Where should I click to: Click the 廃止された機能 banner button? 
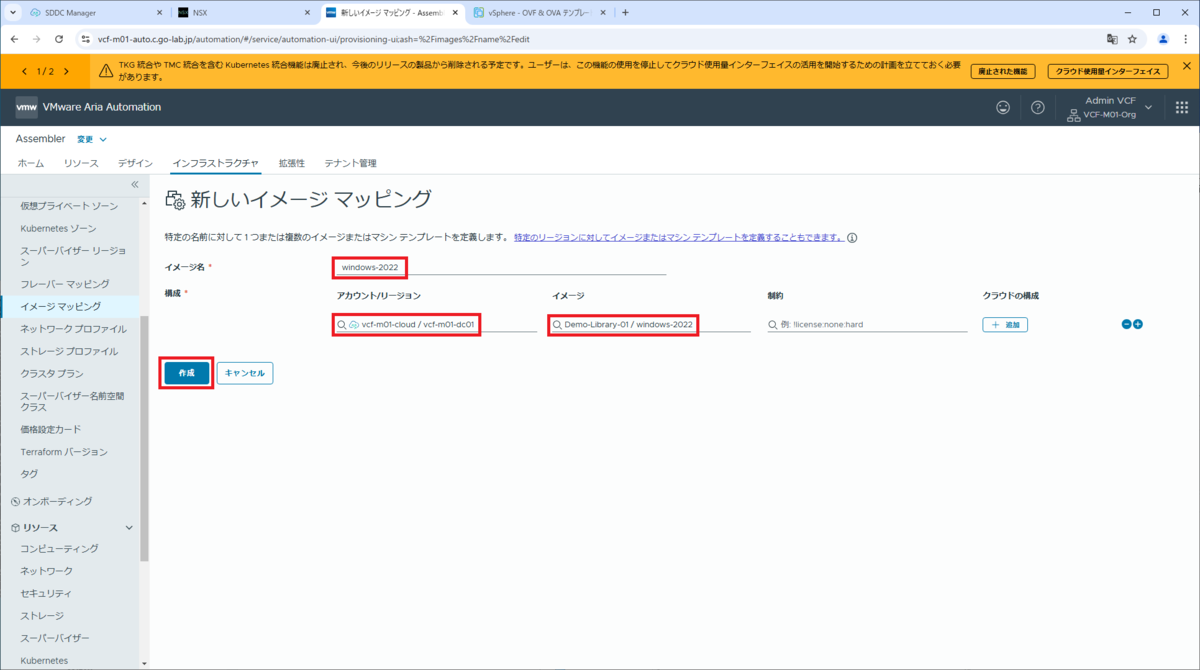tap(1003, 71)
